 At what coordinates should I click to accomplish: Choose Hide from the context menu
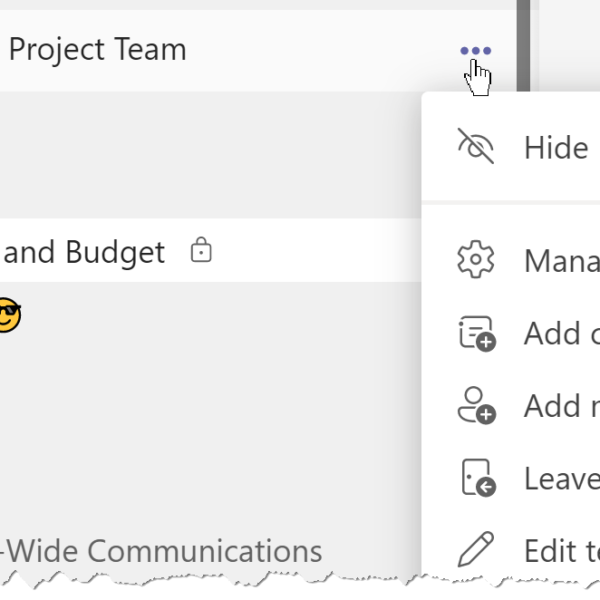point(556,148)
